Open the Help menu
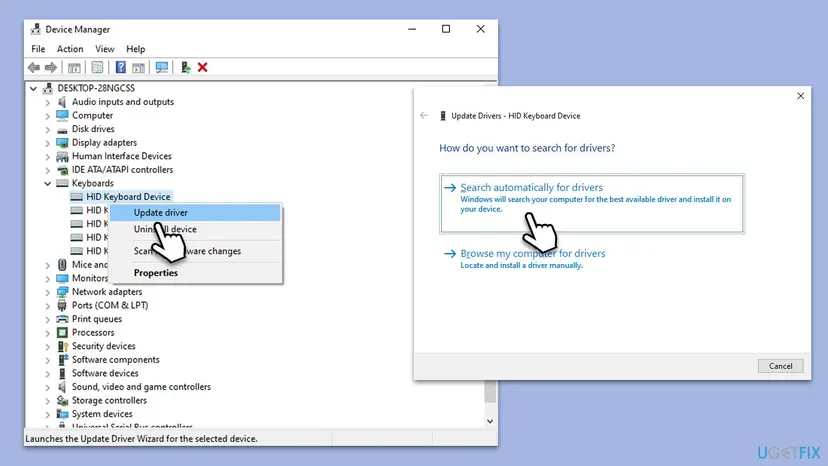 136,49
